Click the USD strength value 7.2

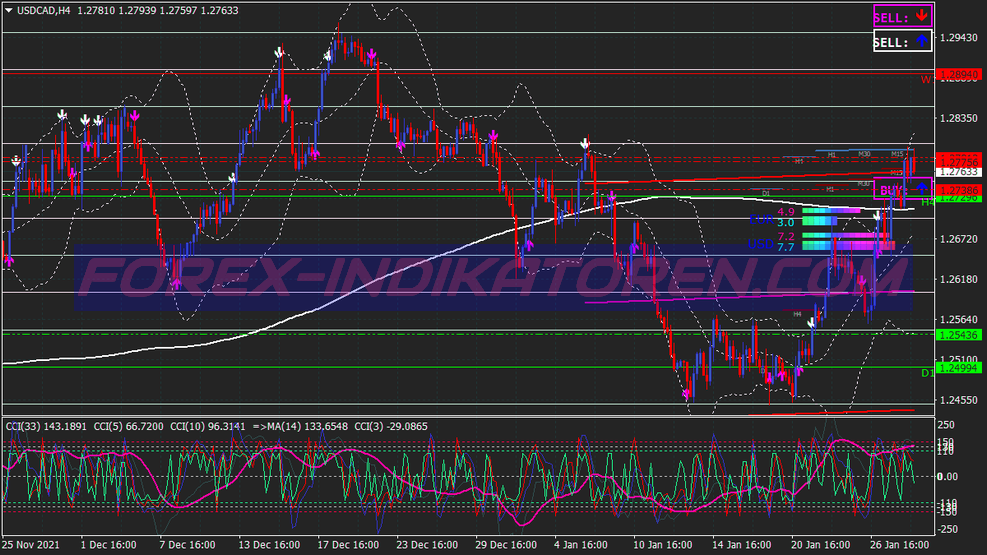click(x=786, y=237)
